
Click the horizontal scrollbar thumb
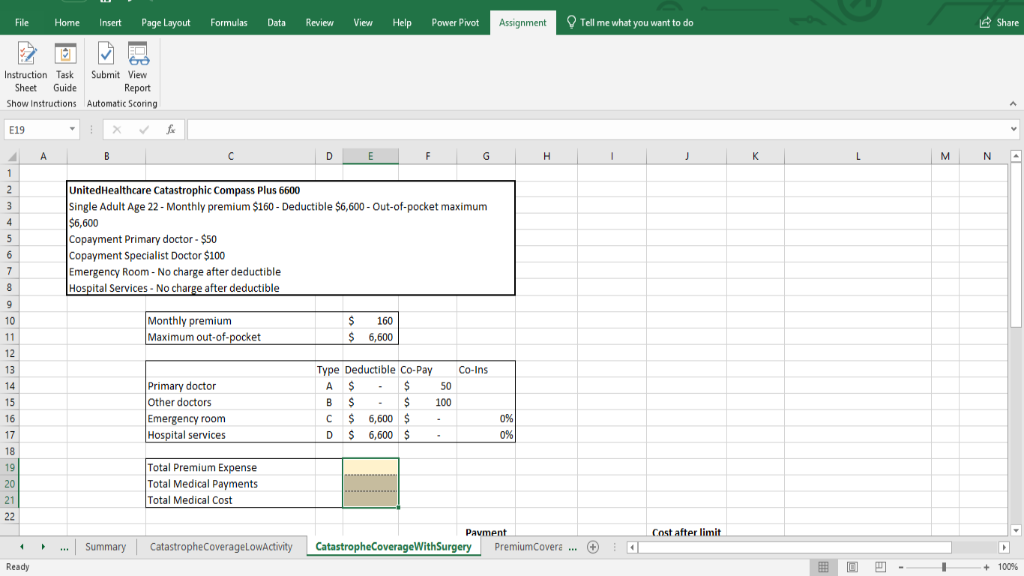click(795, 547)
